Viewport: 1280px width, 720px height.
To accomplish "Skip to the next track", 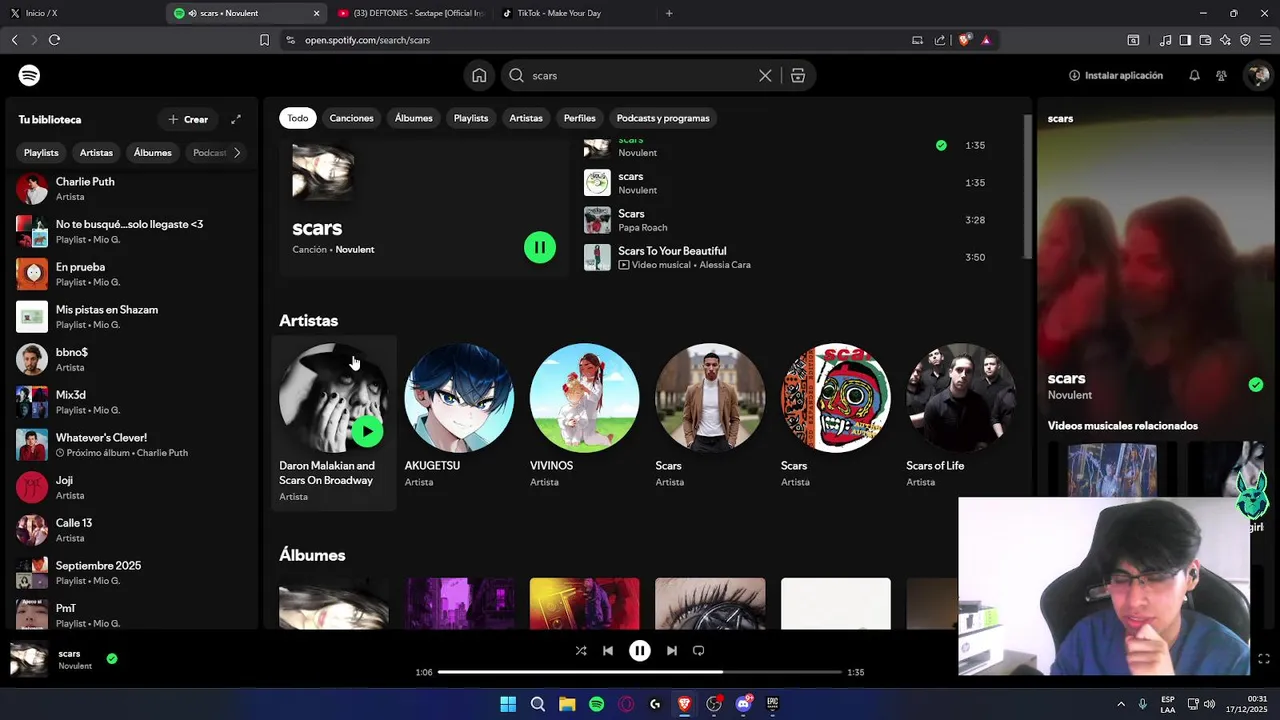I will tap(671, 650).
